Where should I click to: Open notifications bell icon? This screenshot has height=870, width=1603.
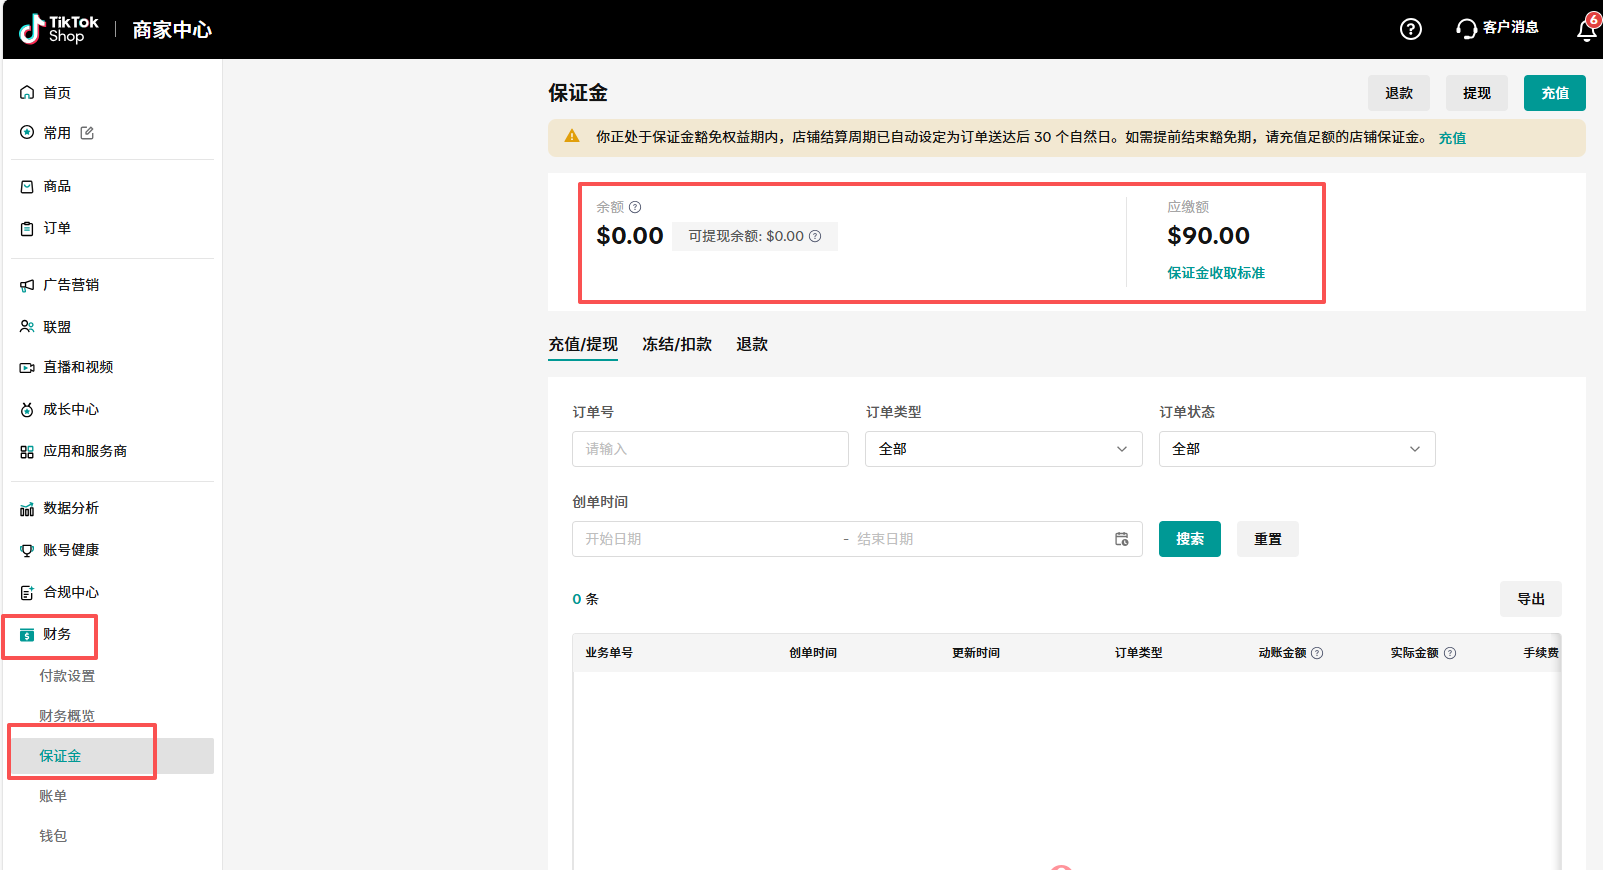[1586, 30]
